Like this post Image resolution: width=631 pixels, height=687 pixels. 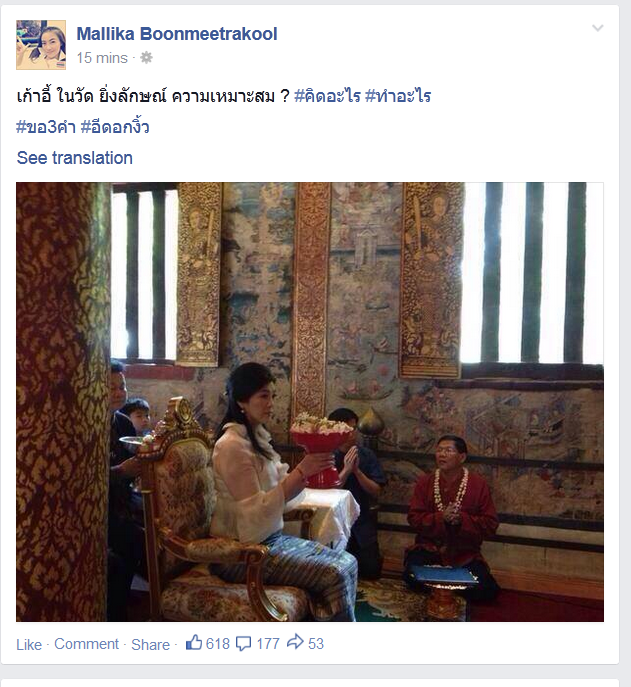[29, 645]
